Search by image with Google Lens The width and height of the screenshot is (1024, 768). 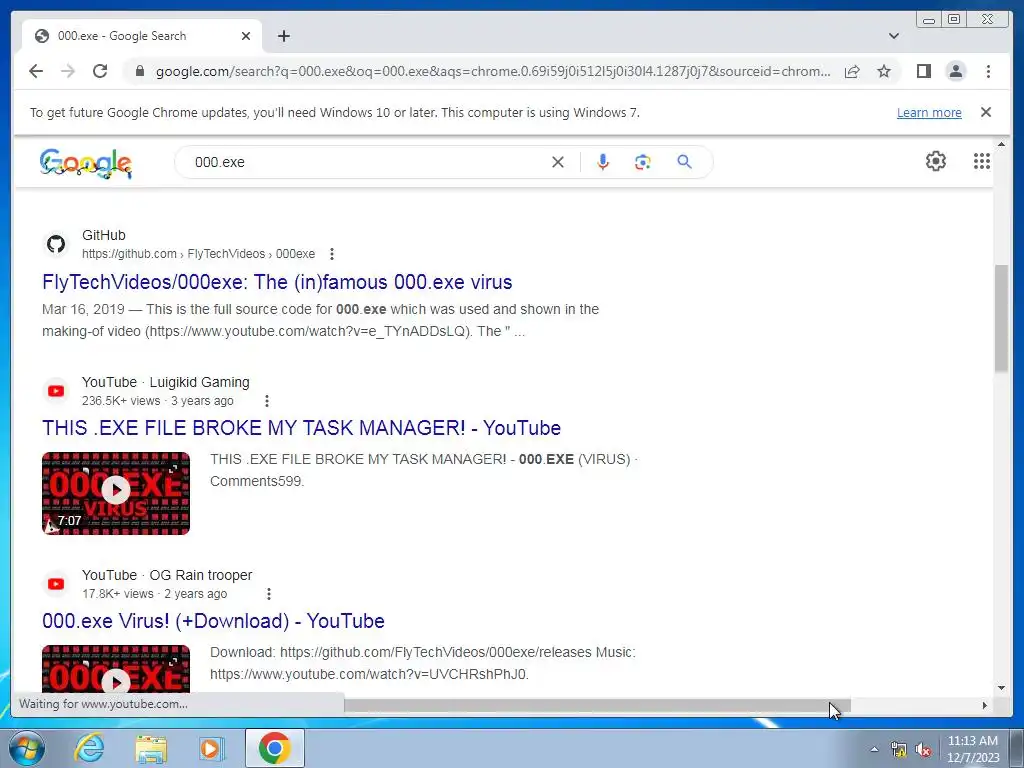coord(643,162)
